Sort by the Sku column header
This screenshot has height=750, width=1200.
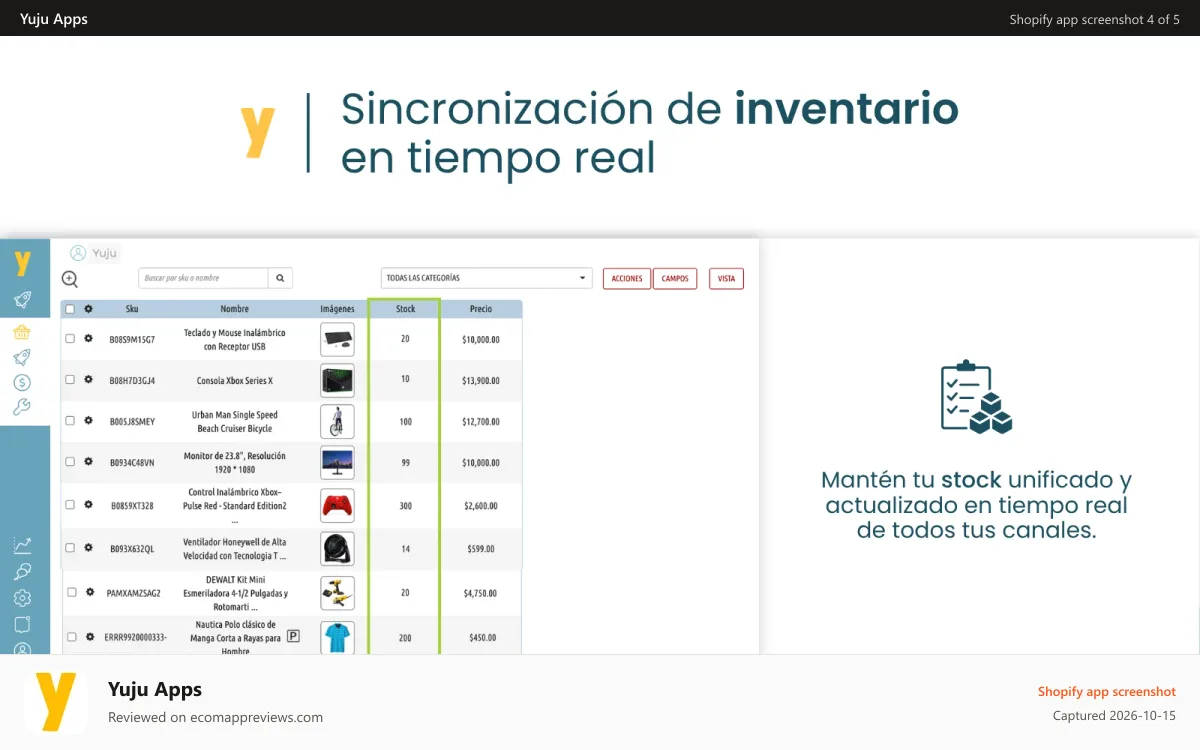(132, 309)
